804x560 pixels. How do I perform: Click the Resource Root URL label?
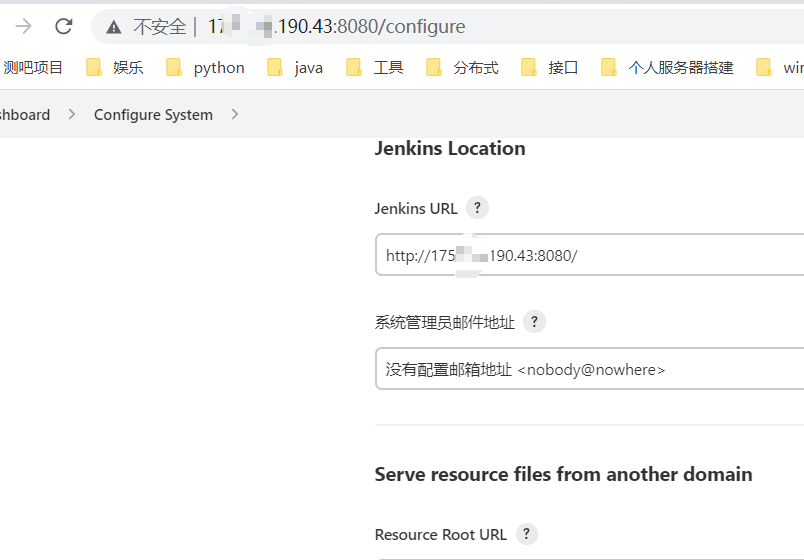tap(440, 535)
